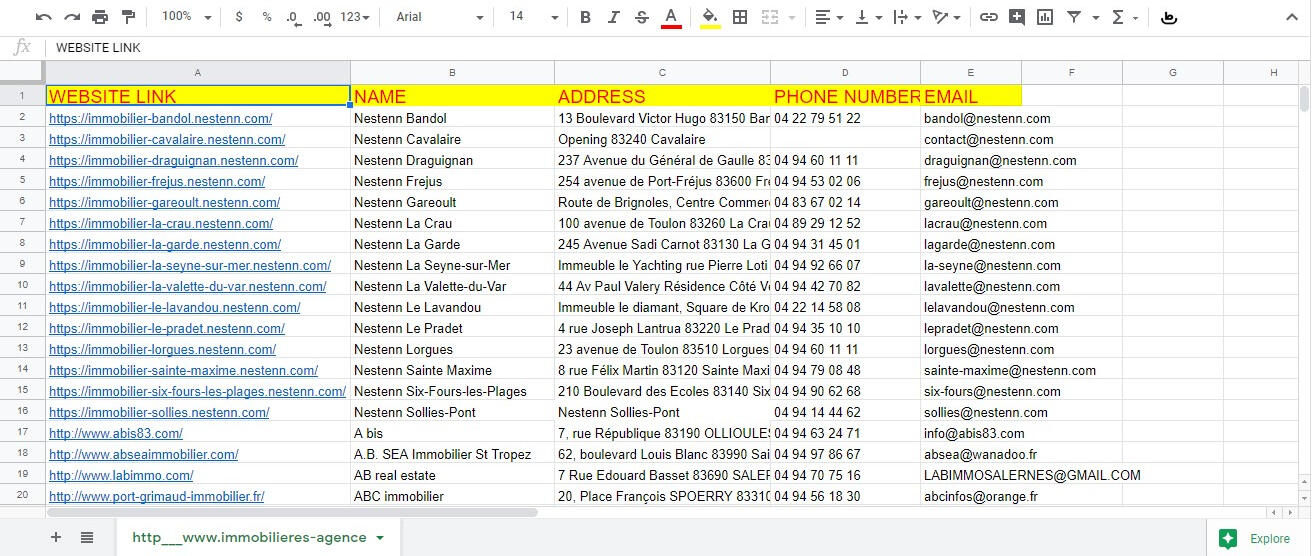This screenshot has width=1315, height=556.
Task: Open the Arial font family dropdown
Action: coord(439,17)
